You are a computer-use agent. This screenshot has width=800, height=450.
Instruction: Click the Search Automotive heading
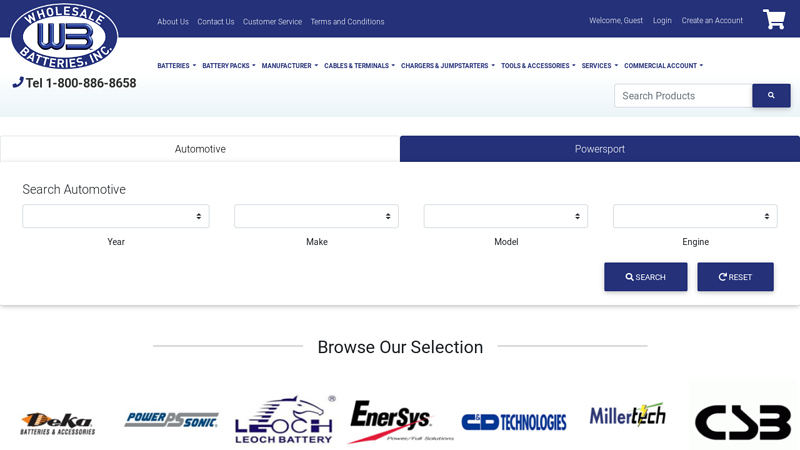pyautogui.click(x=74, y=189)
